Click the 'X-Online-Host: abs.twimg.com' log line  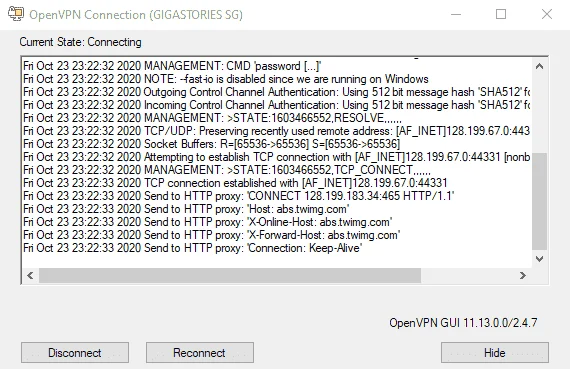point(208,222)
